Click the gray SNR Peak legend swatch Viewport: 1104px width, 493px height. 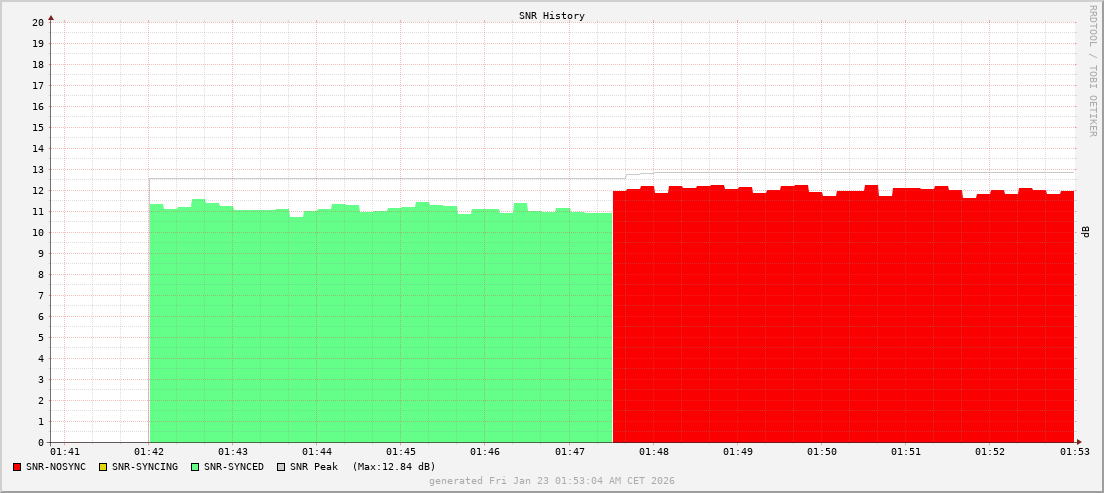[x=281, y=467]
